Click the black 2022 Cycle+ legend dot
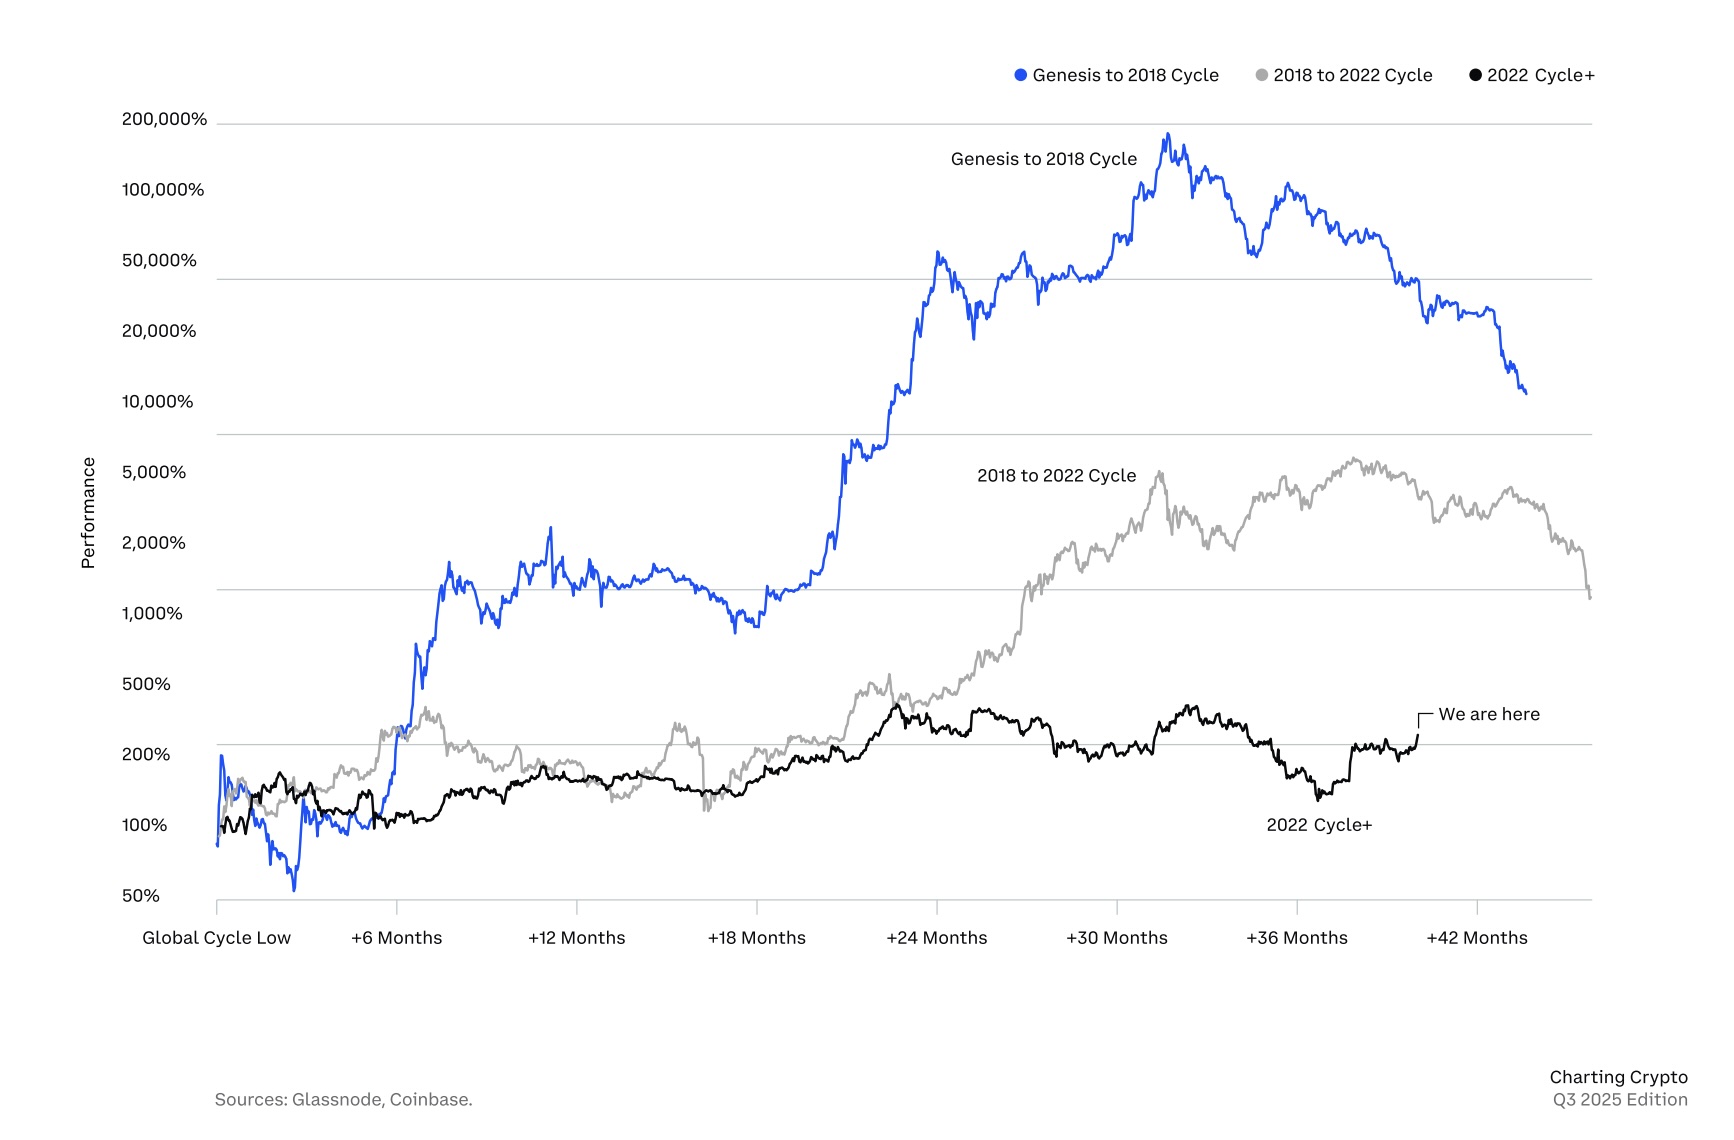This screenshot has height=1140, width=1734. pyautogui.click(x=1475, y=75)
